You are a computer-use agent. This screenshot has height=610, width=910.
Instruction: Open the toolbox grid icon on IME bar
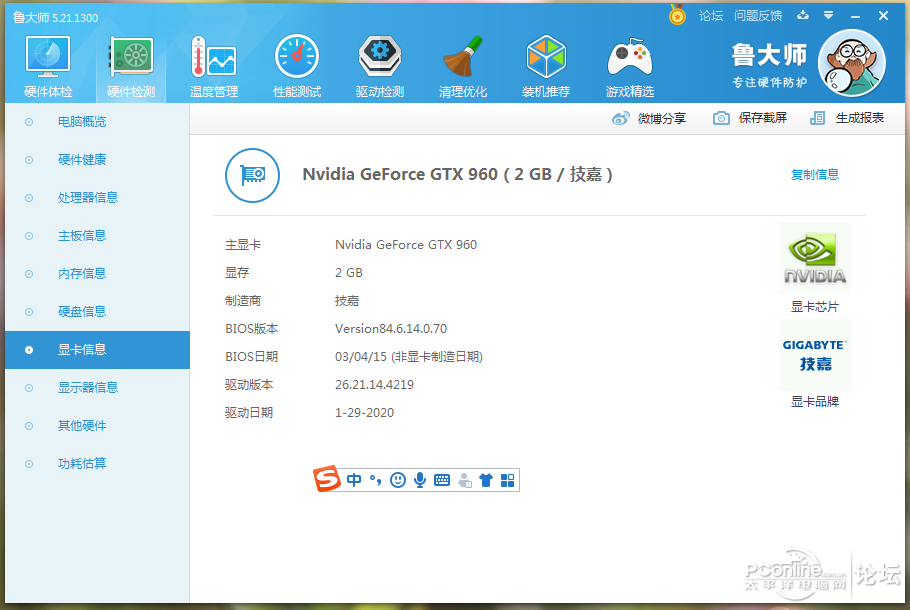coord(507,480)
